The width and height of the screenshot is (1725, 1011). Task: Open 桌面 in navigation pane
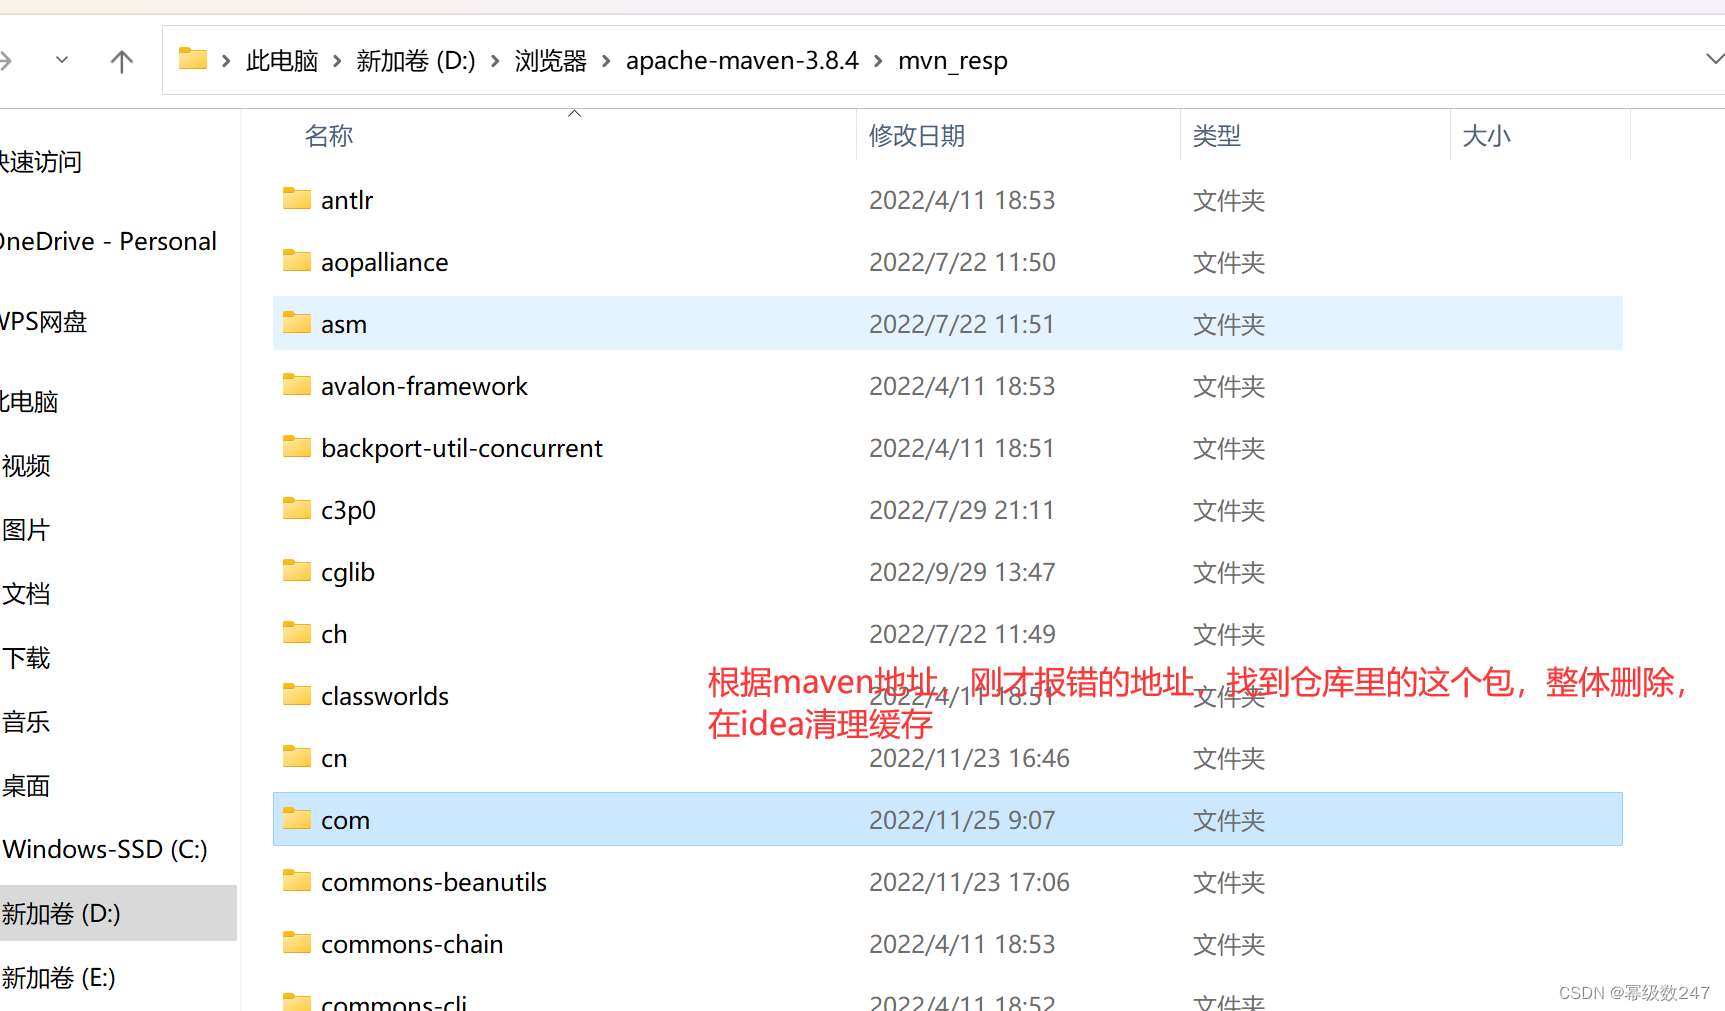[x=26, y=786]
